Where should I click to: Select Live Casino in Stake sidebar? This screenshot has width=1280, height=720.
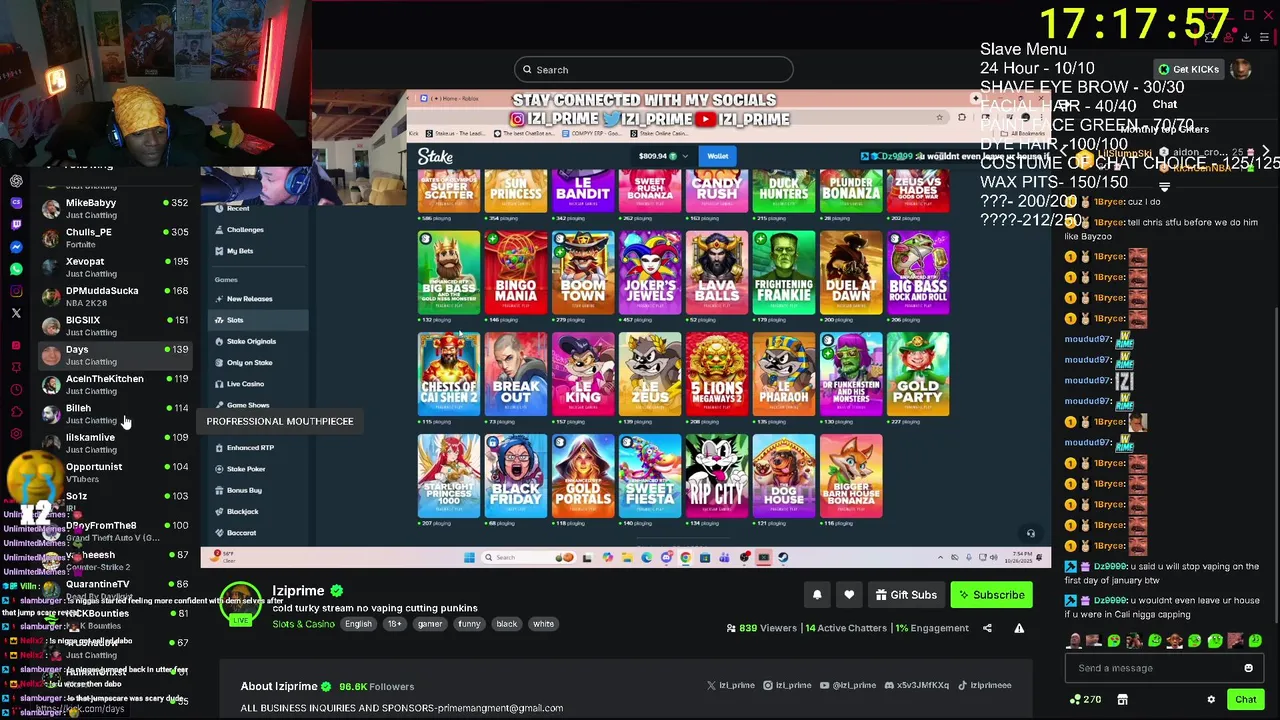(x=245, y=384)
